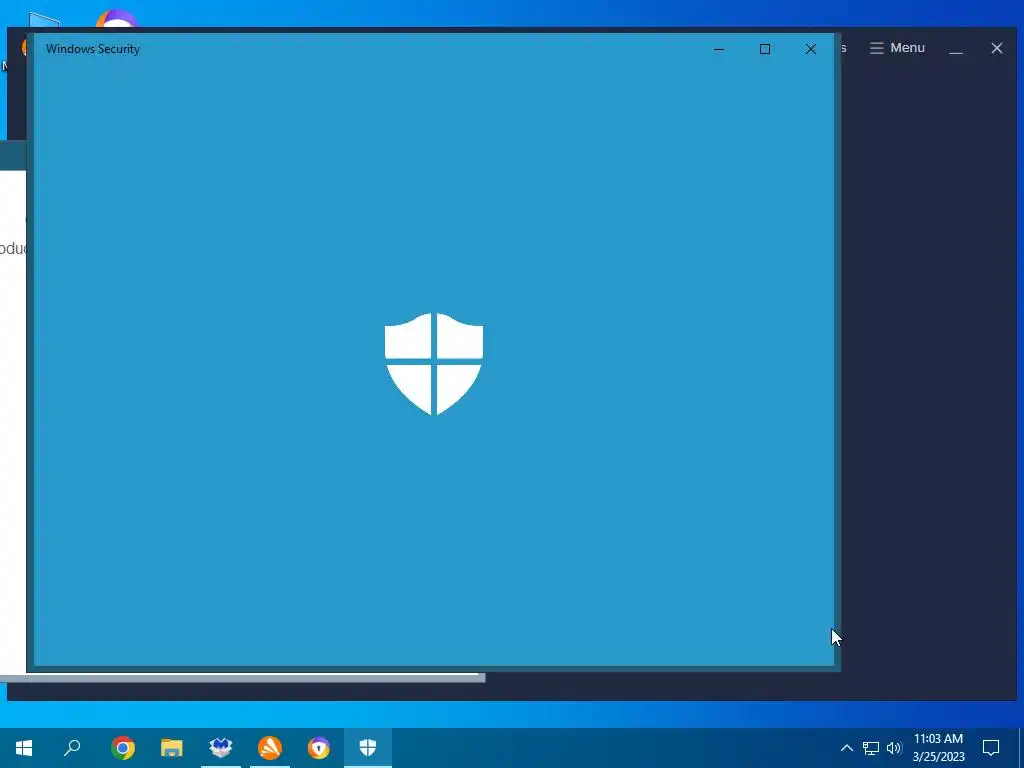1024x768 pixels.
Task: Show hidden system tray icons
Action: click(846, 748)
